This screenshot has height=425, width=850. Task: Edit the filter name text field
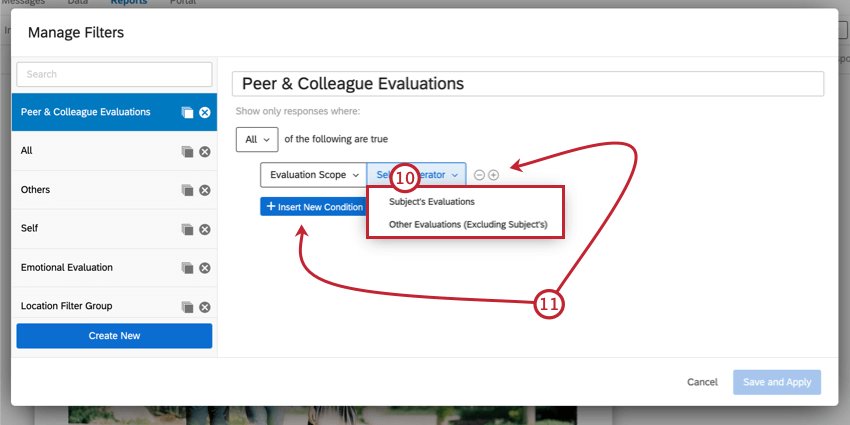(527, 84)
